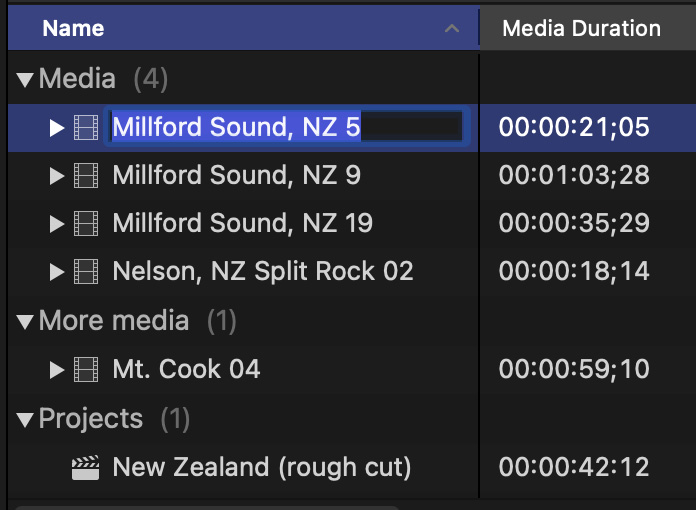Select the 00:00:59;10 duration of Mt. Cook 04
The width and height of the screenshot is (696, 510).
click(574, 369)
